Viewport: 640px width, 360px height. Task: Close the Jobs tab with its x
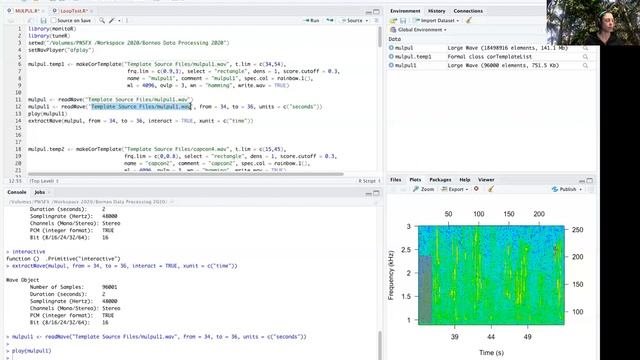click(49, 192)
